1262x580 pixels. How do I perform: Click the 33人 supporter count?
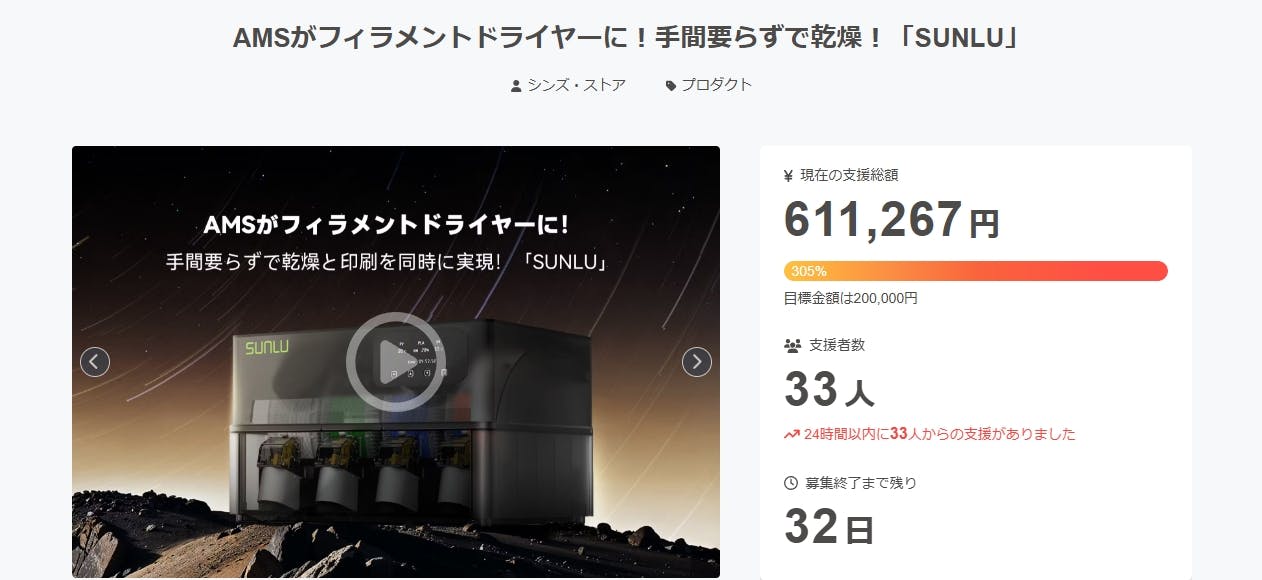[x=829, y=390]
